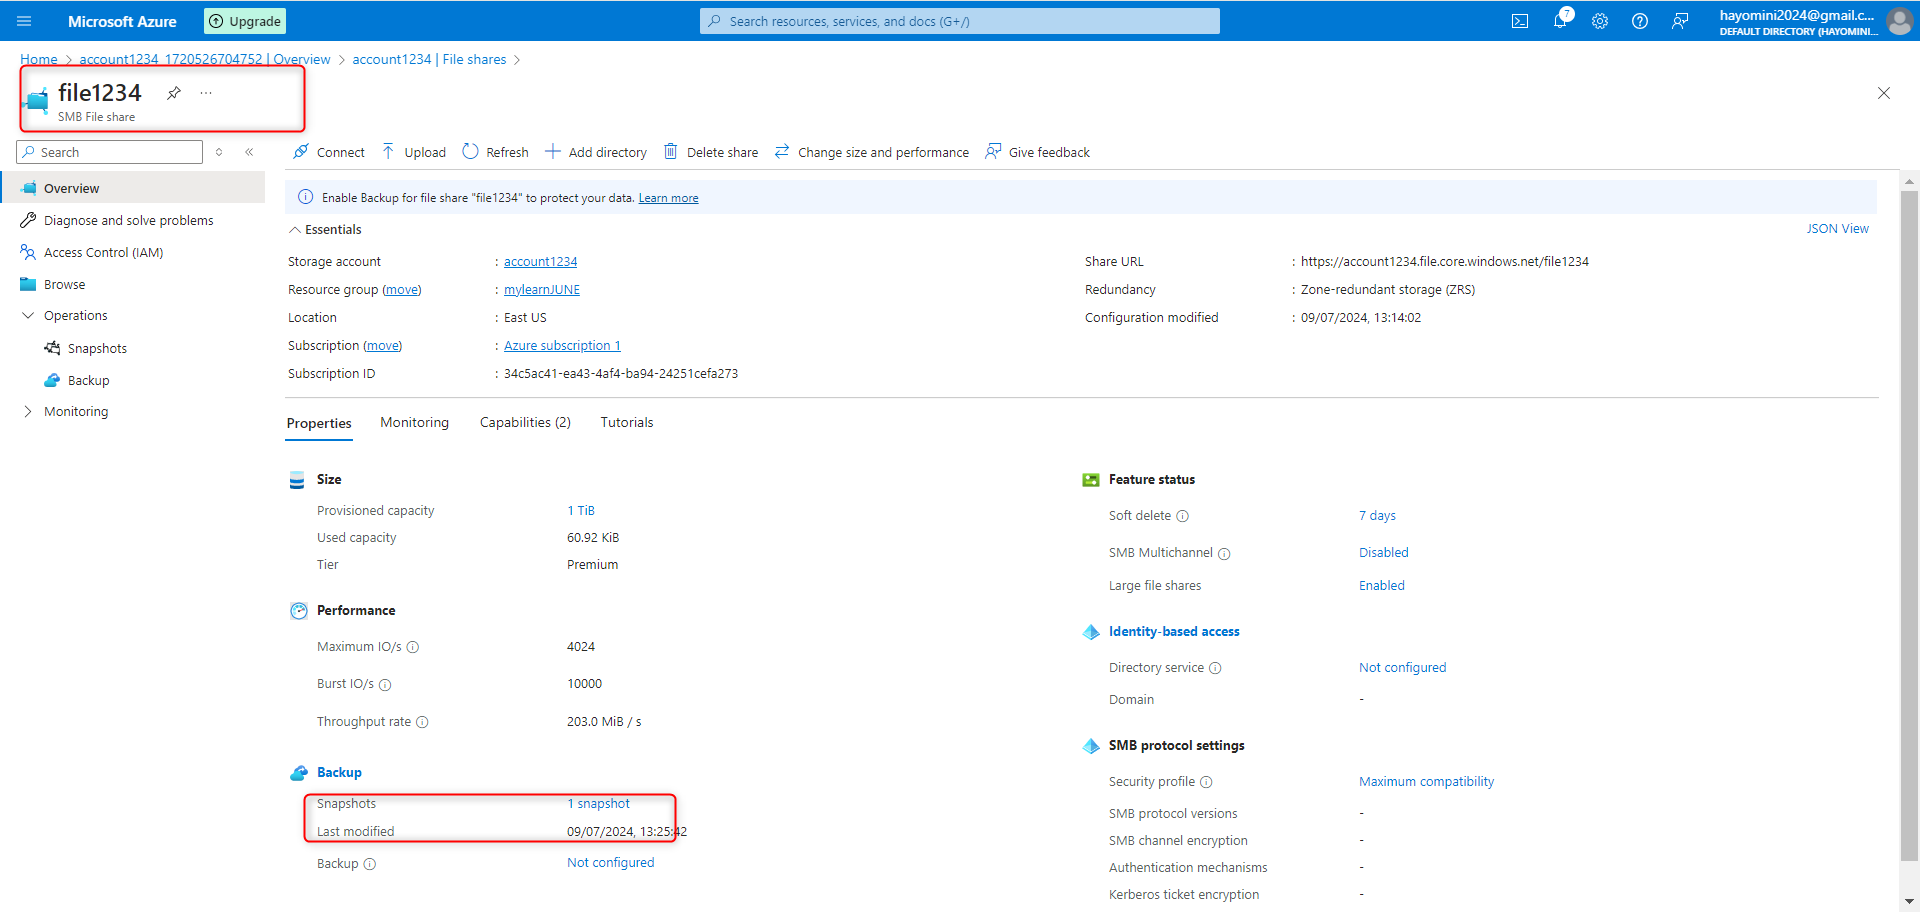Open JSON View link
This screenshot has height=912, width=1920.
(1837, 229)
